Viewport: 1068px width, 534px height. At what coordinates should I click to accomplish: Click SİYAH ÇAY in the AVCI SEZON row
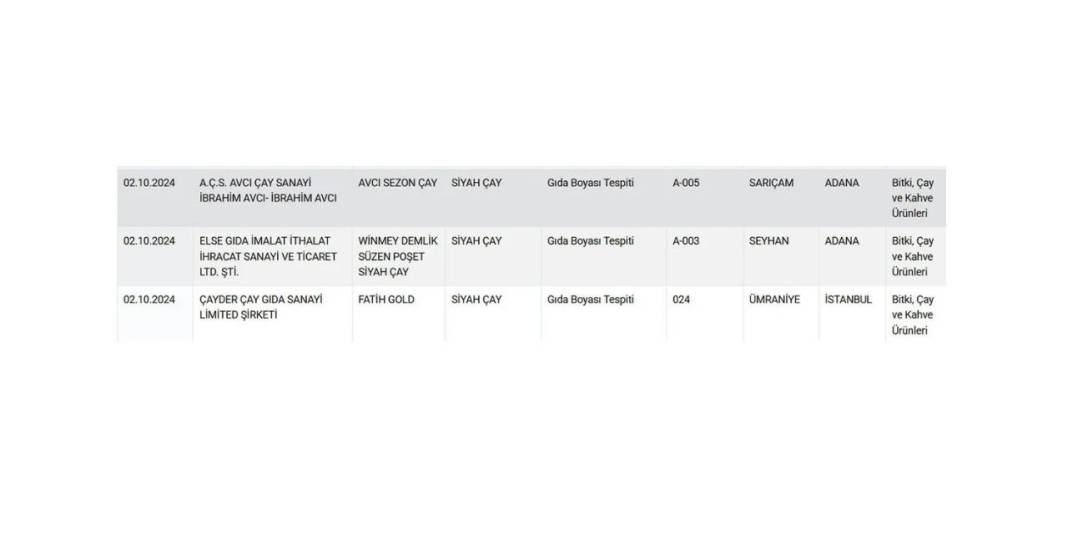(x=476, y=183)
